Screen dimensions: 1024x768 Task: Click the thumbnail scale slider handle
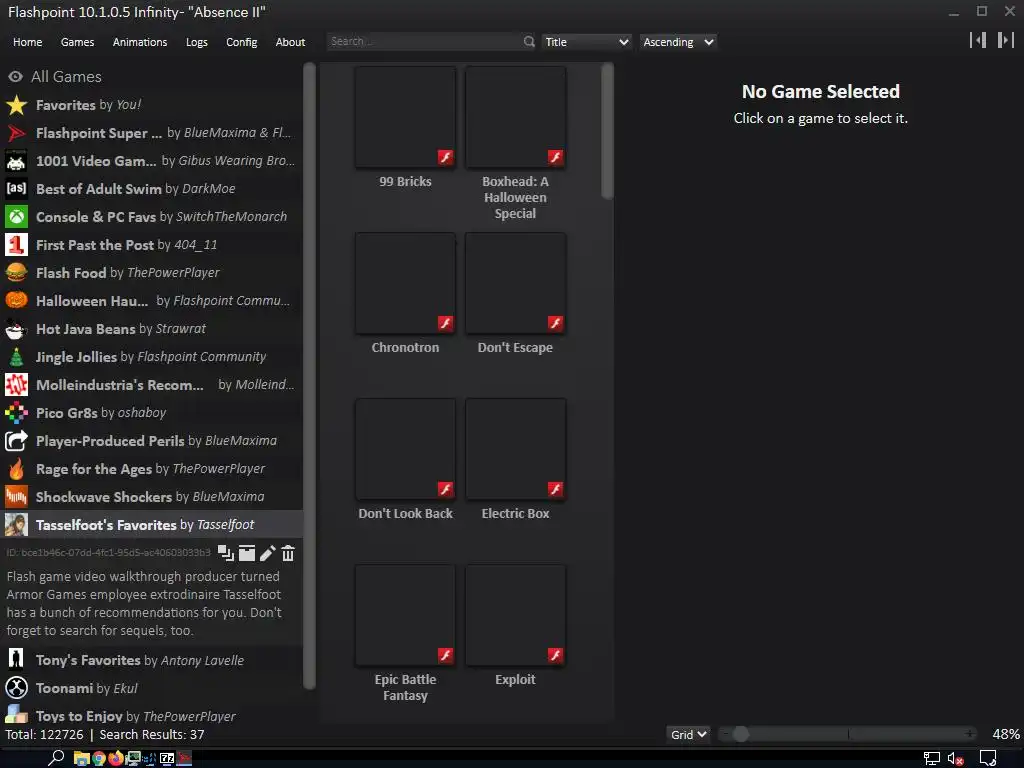(x=741, y=734)
